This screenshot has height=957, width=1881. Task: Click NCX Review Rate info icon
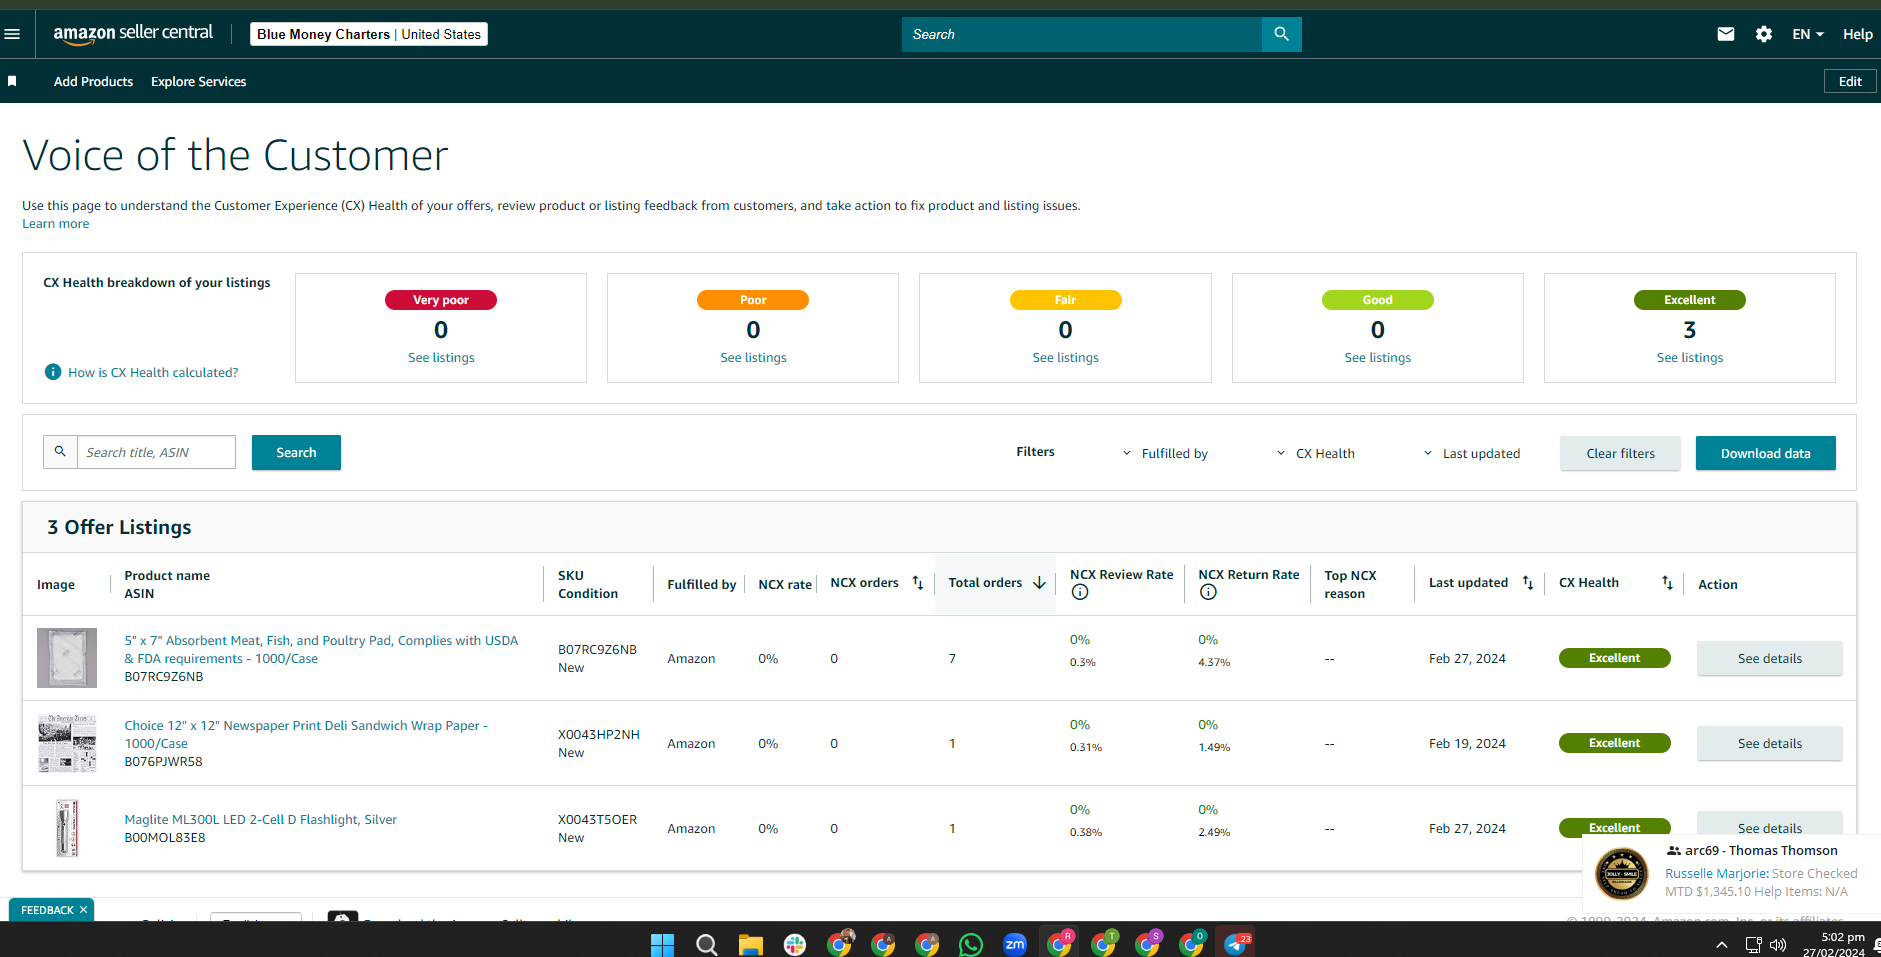(1080, 593)
